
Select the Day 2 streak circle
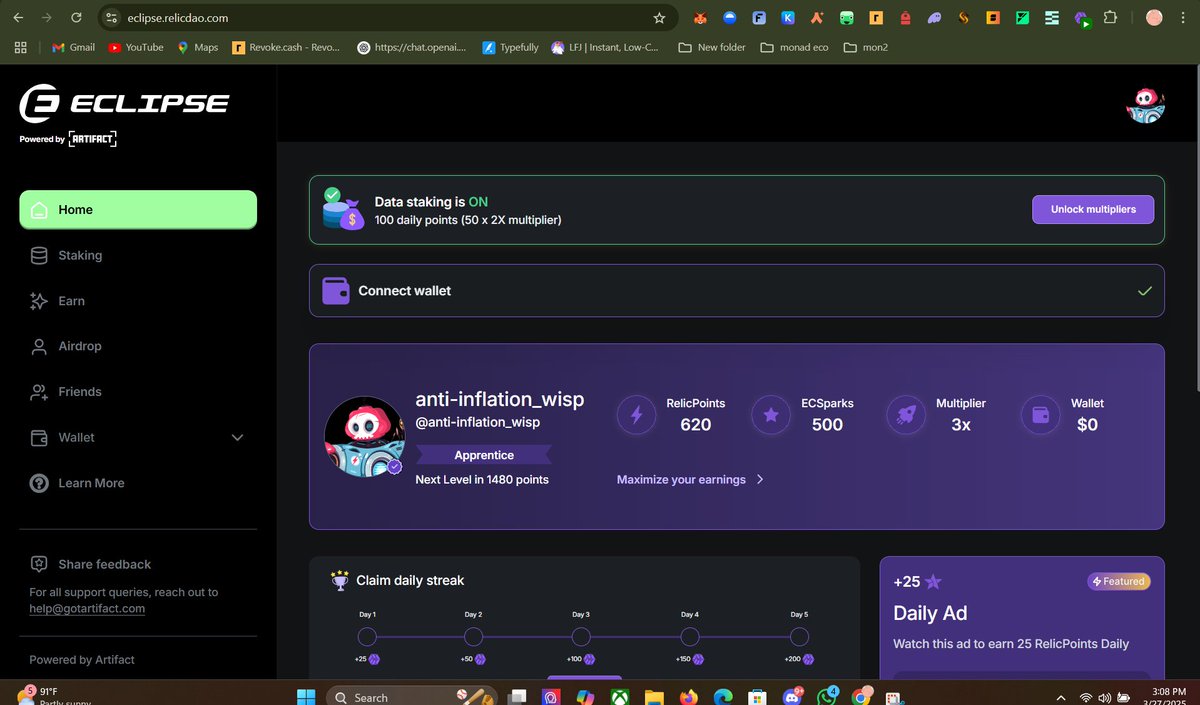pos(473,637)
